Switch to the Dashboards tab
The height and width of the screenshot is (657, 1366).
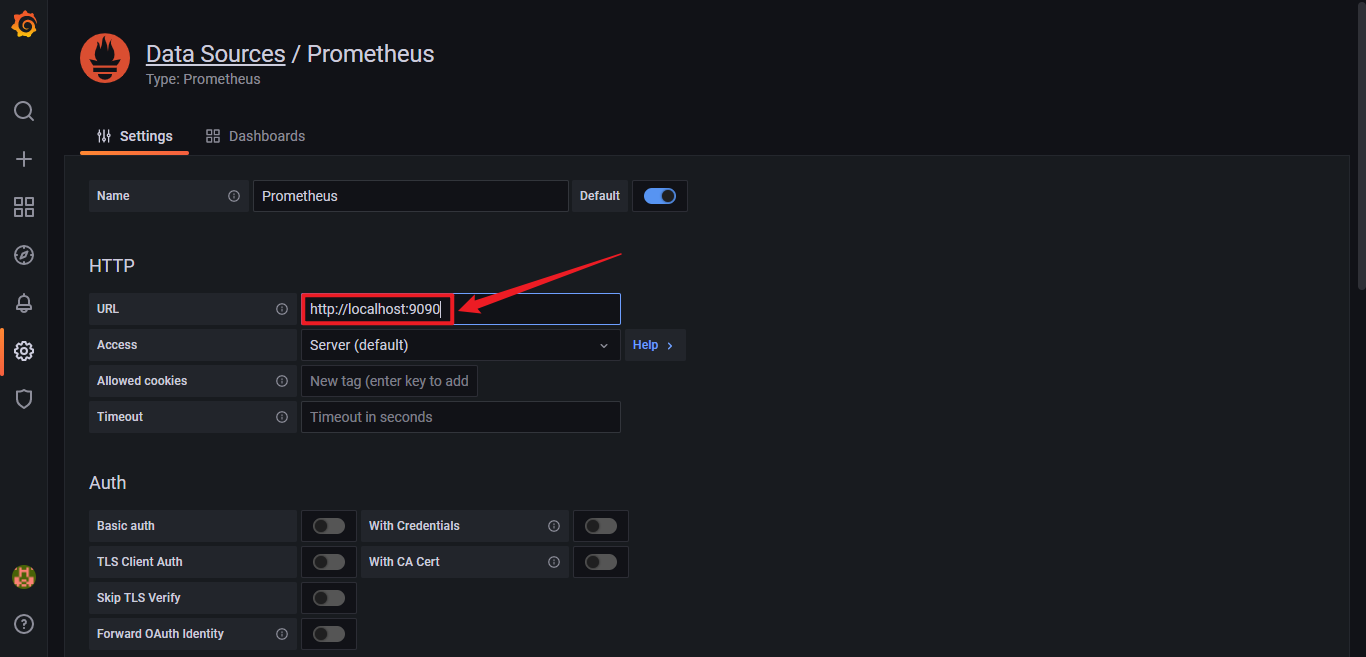(255, 136)
